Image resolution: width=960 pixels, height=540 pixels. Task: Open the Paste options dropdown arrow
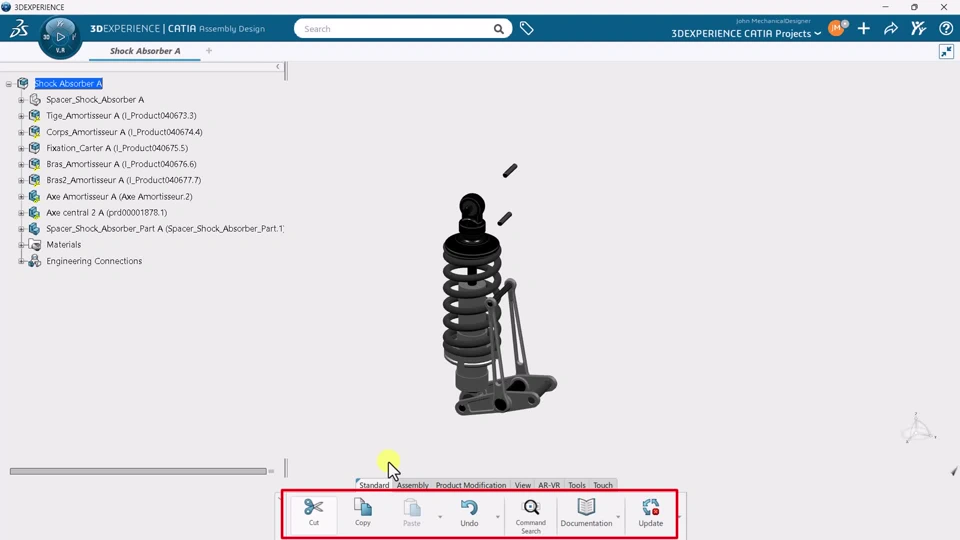click(x=440, y=517)
